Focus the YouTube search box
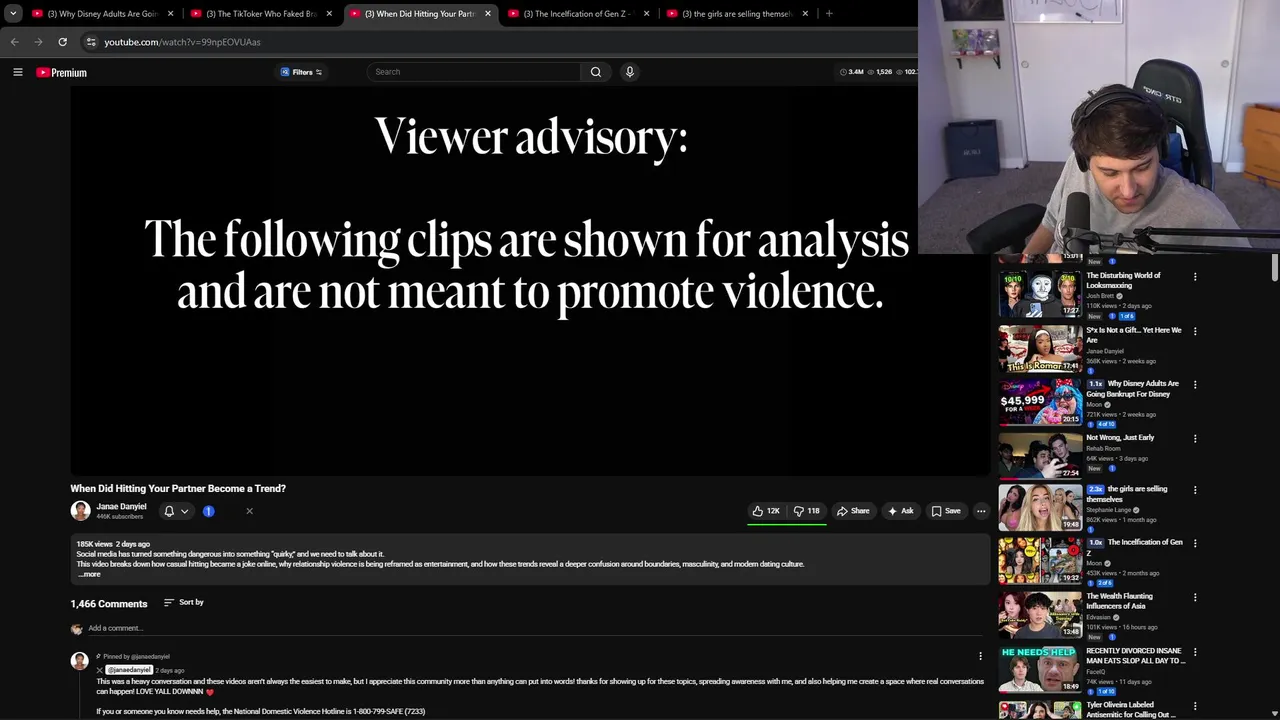This screenshot has width=1280, height=720. click(x=474, y=72)
